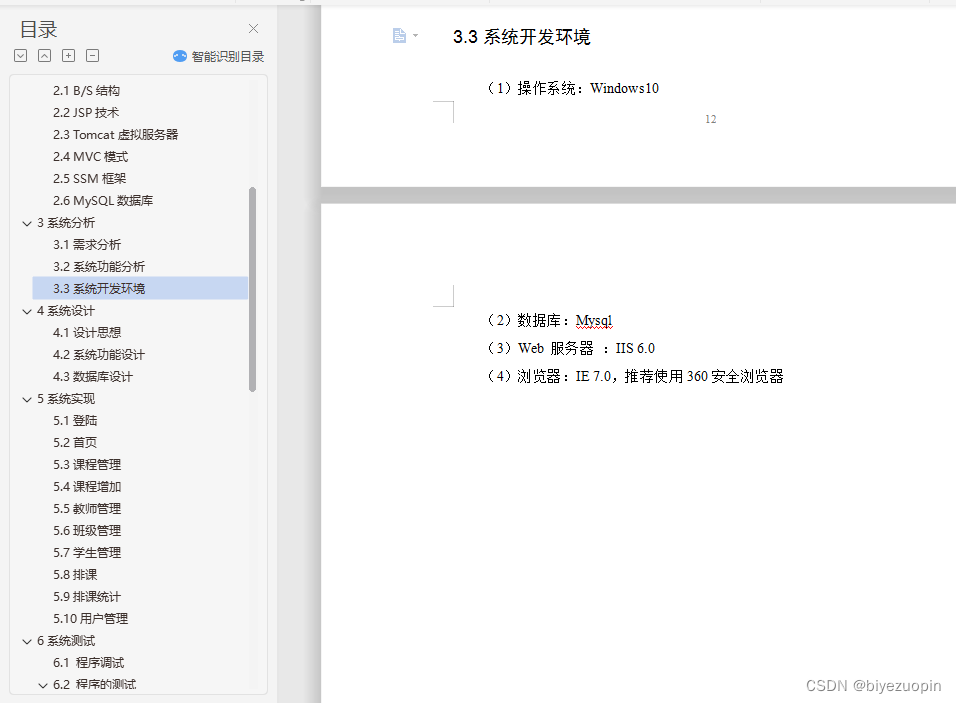The height and width of the screenshot is (703, 956).
Task: Click 智能识别目录 link text
Action: 228,57
